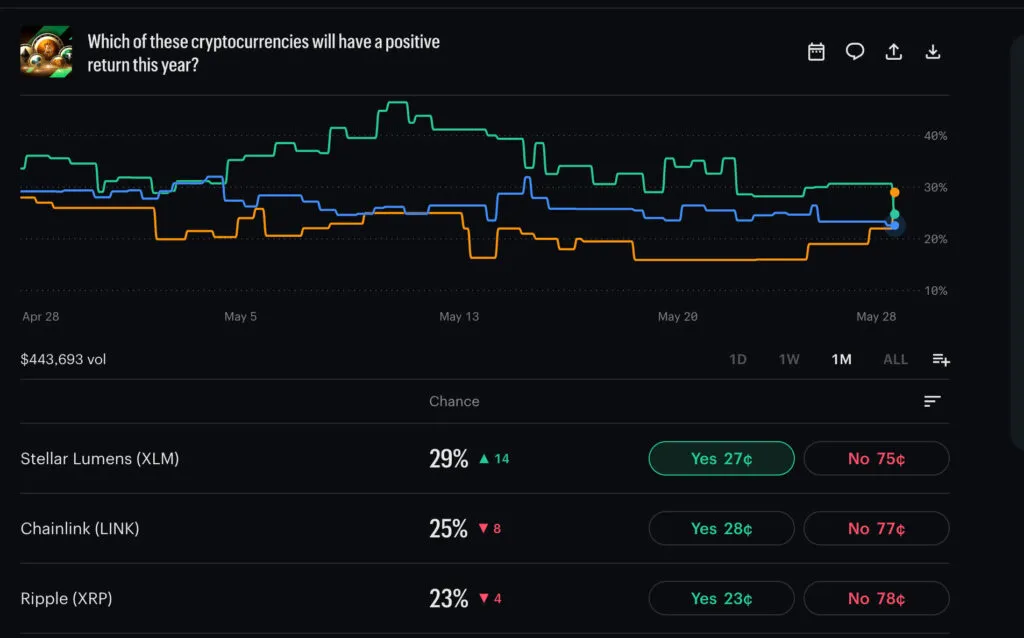Buy Yes 28¢ for Chainlink
This screenshot has width=1024, height=638.
pos(722,528)
